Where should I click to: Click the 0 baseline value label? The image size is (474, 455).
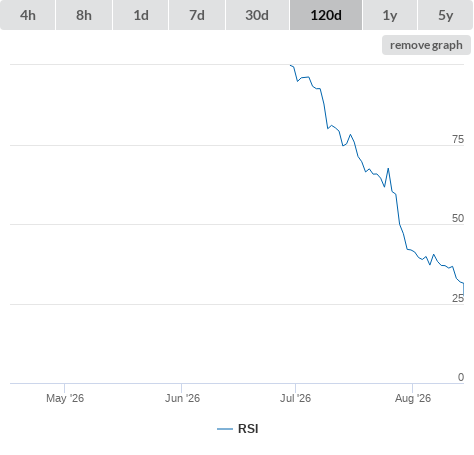pyautogui.click(x=461, y=377)
